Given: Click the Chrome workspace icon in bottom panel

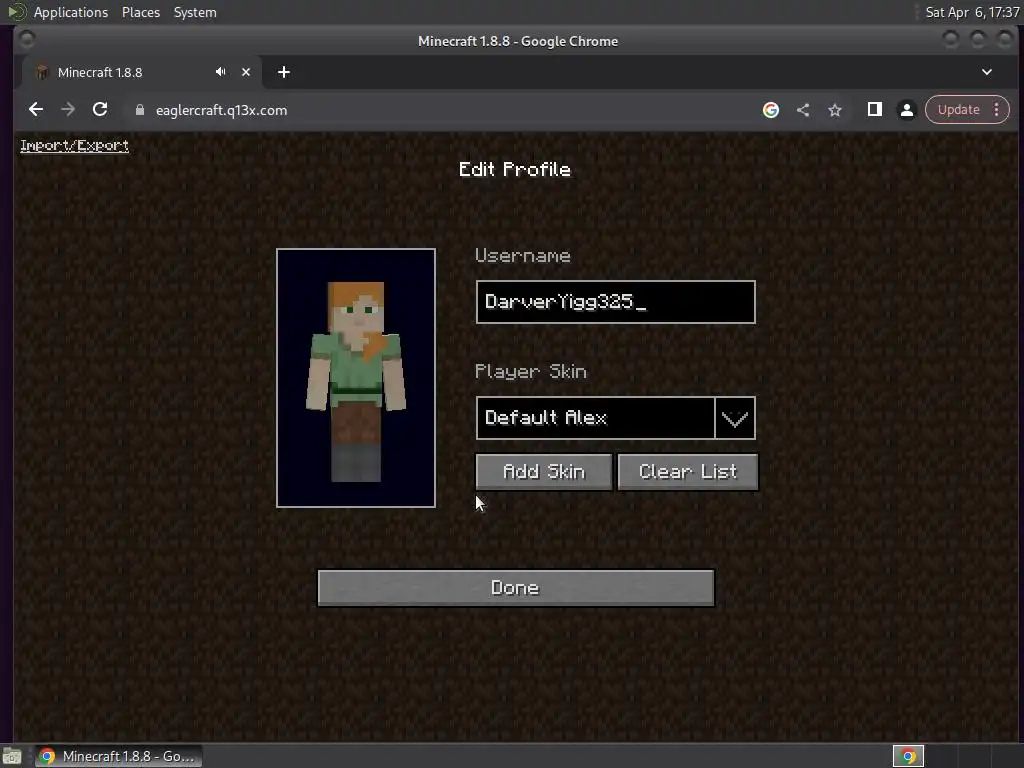Looking at the screenshot, I should pyautogui.click(x=908, y=756).
